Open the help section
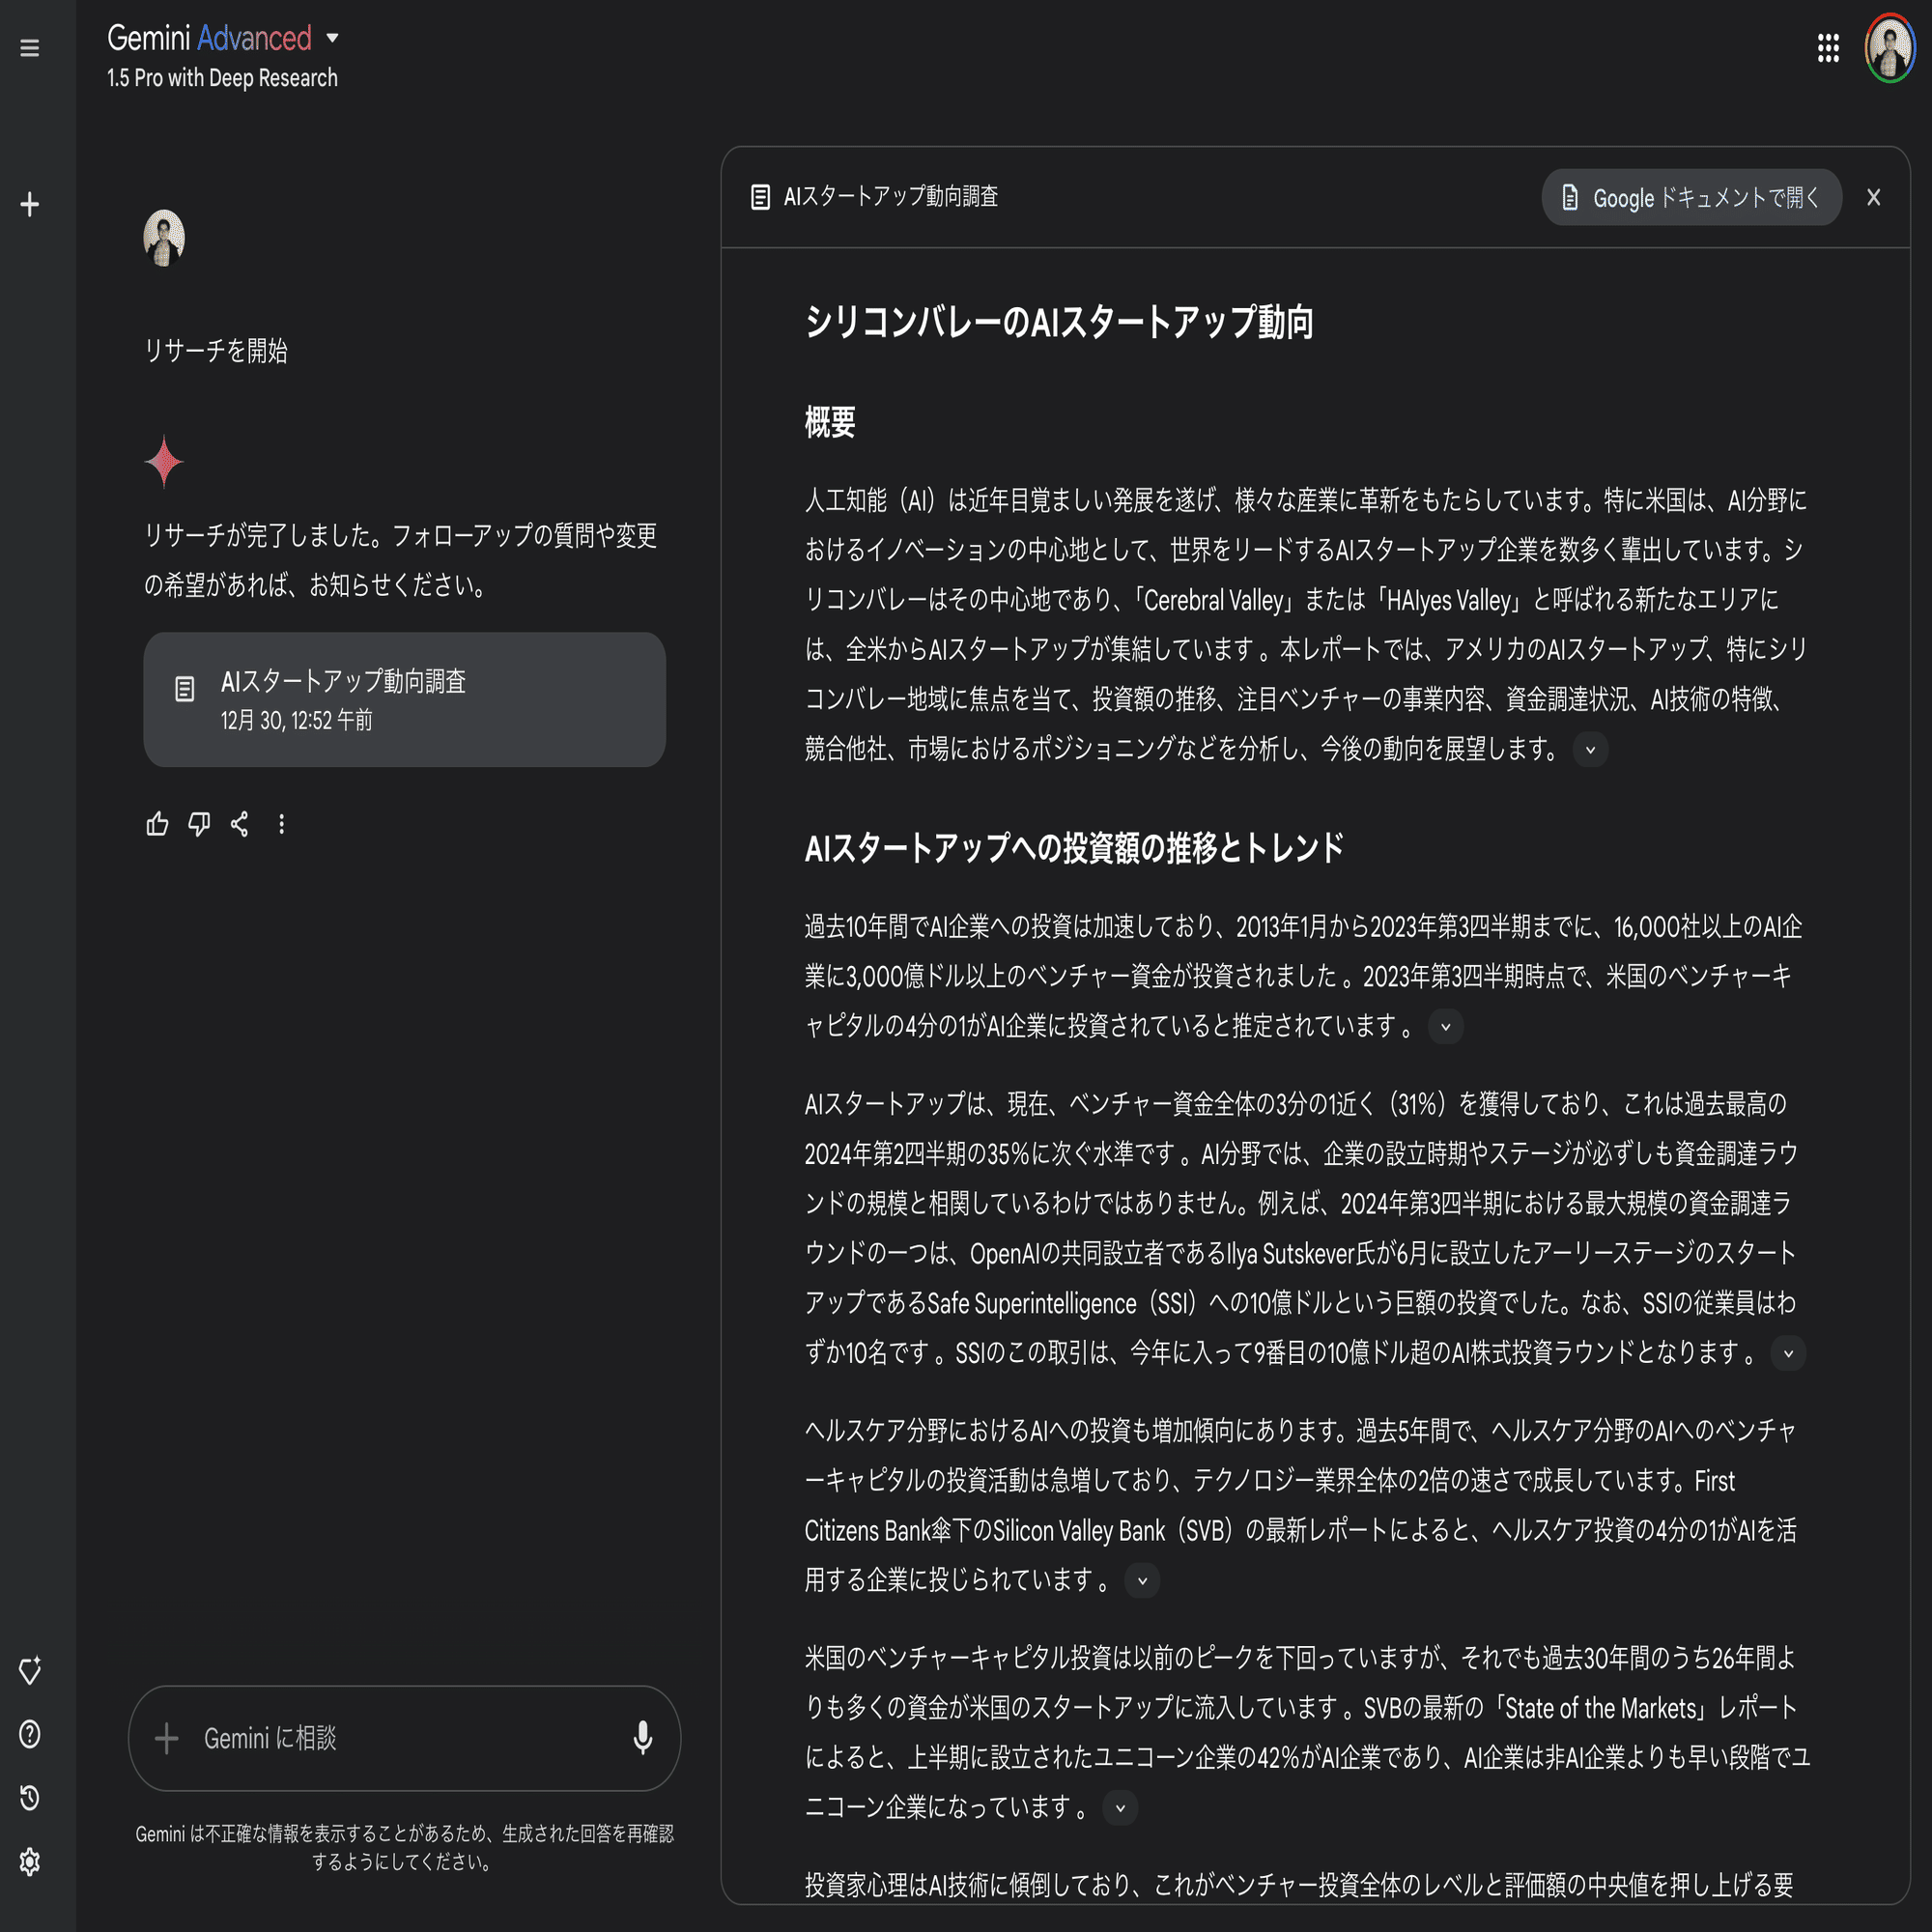1932x1932 pixels. [29, 1734]
